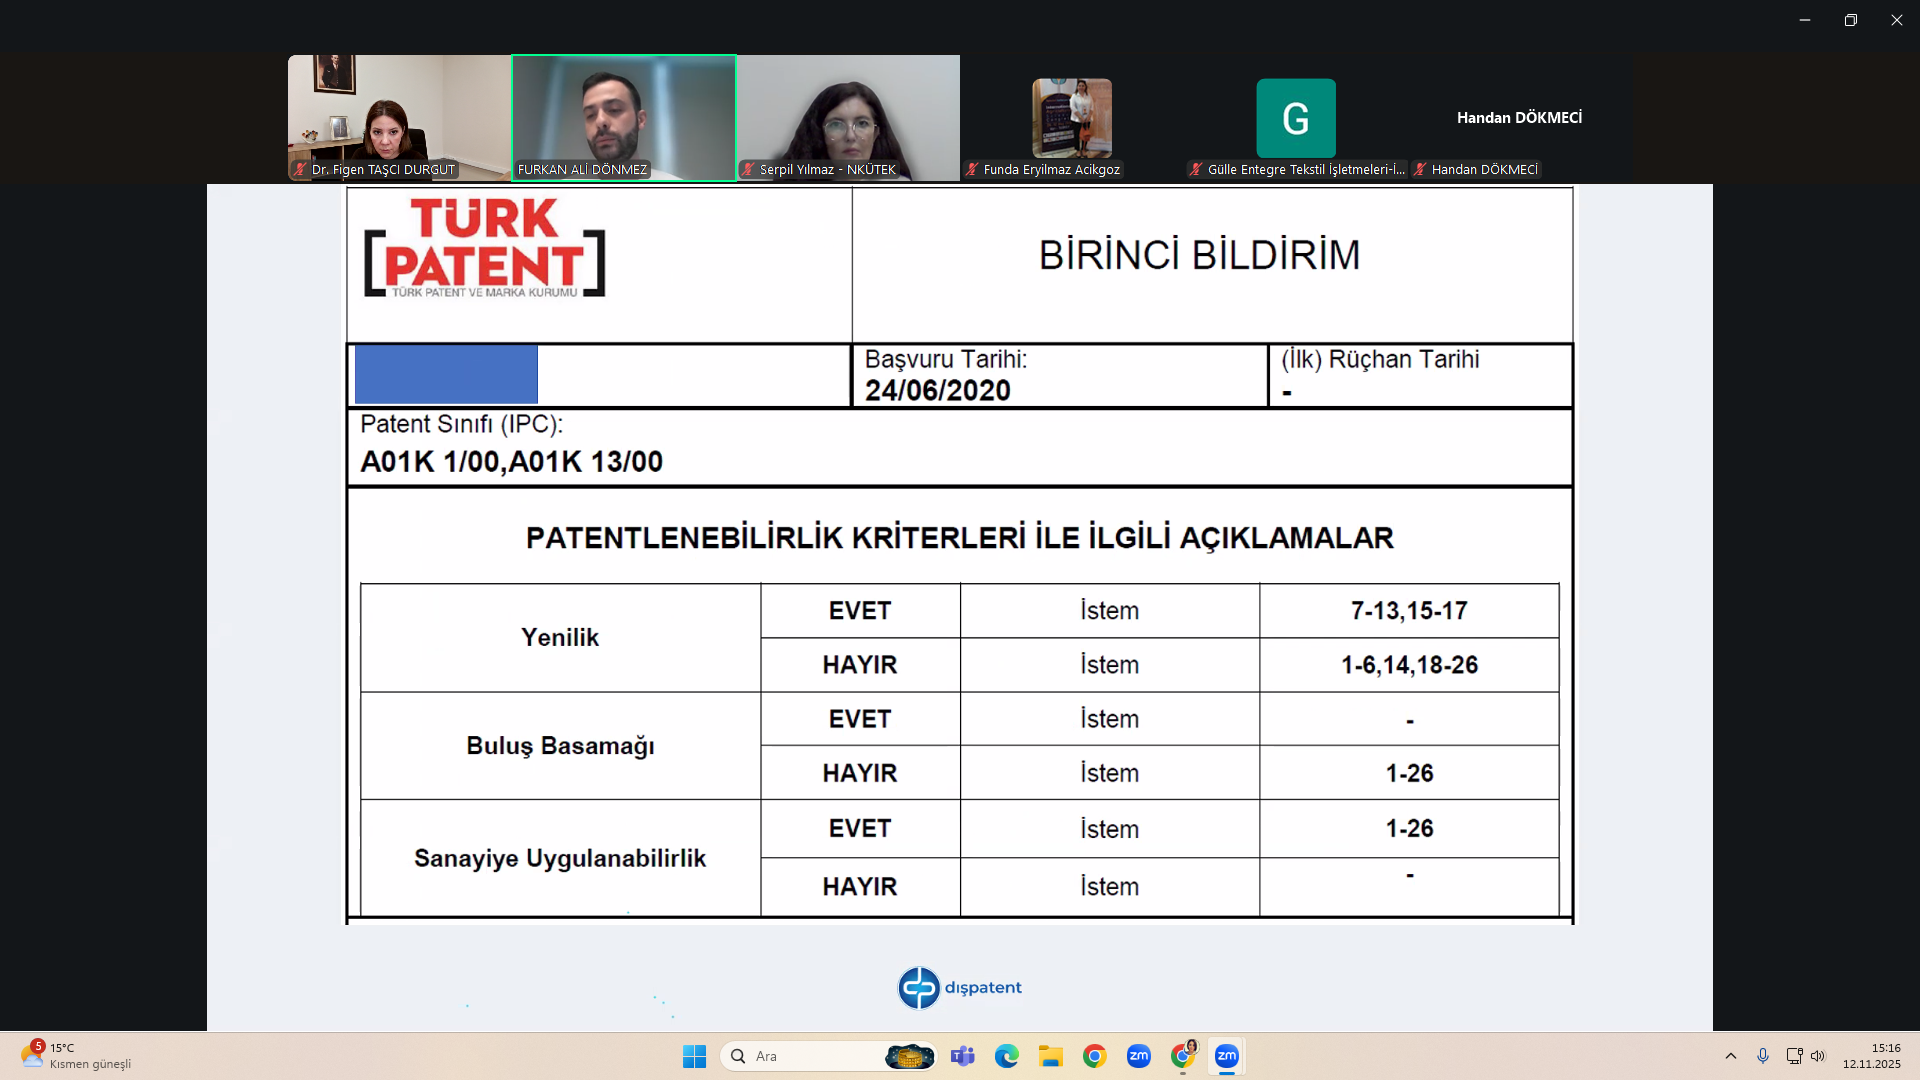Open Chrome with profile picture badge

point(1183,1056)
